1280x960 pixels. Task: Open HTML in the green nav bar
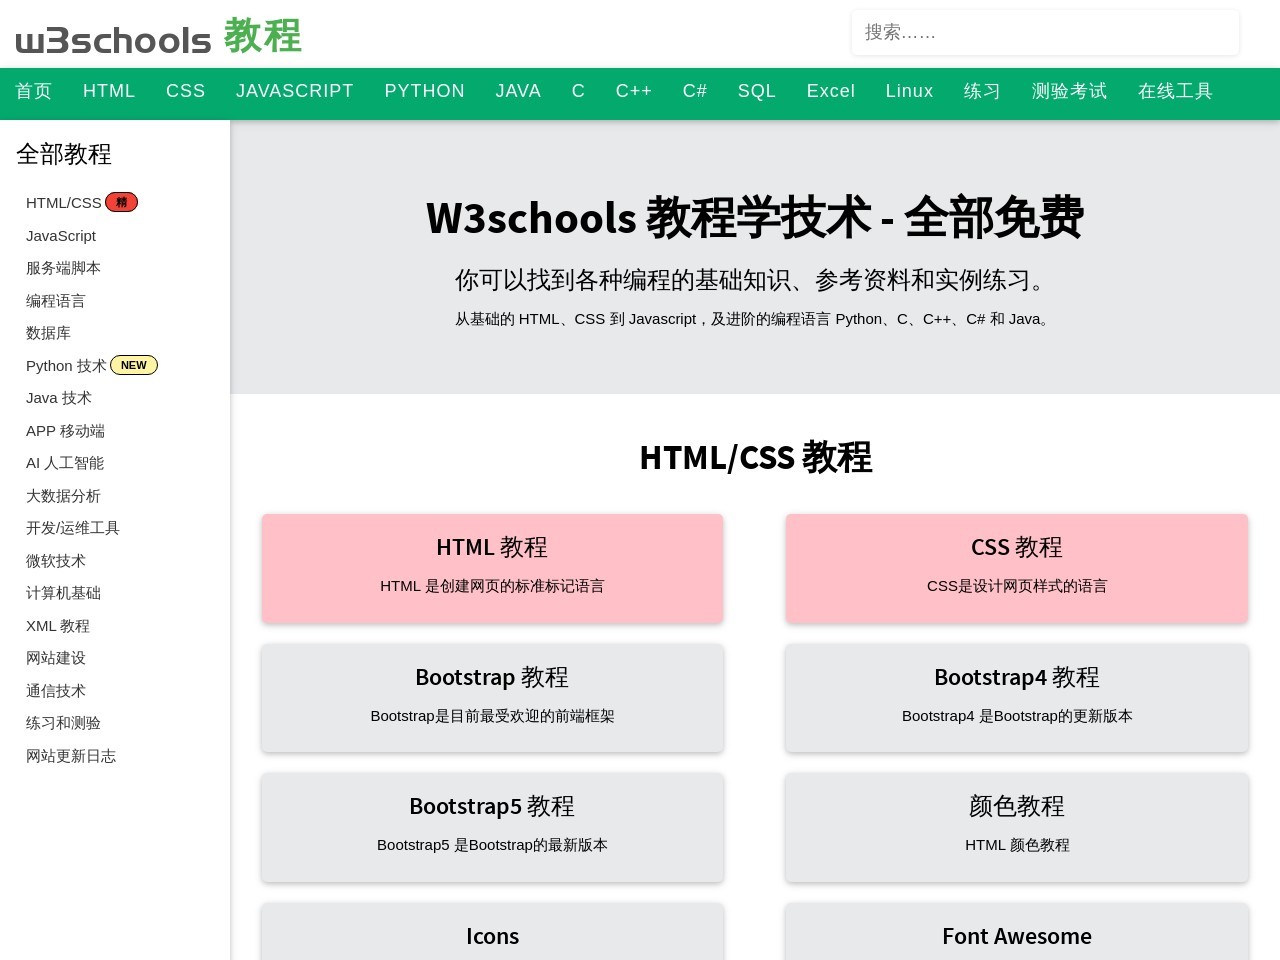[109, 91]
